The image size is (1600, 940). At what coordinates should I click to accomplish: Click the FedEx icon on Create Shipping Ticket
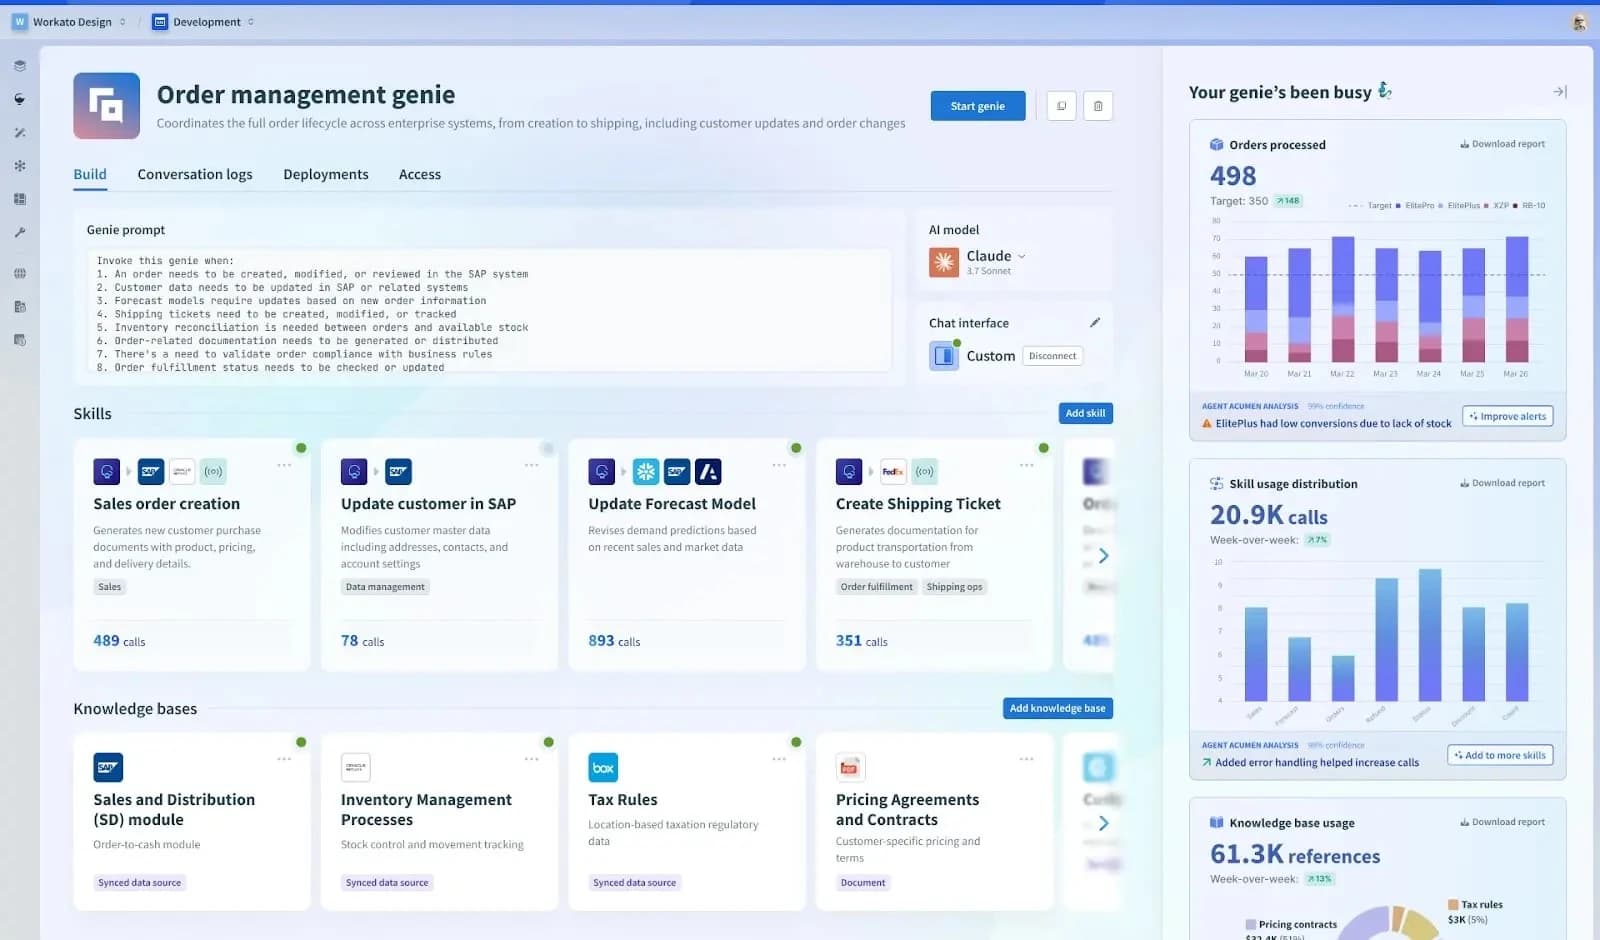[892, 471]
